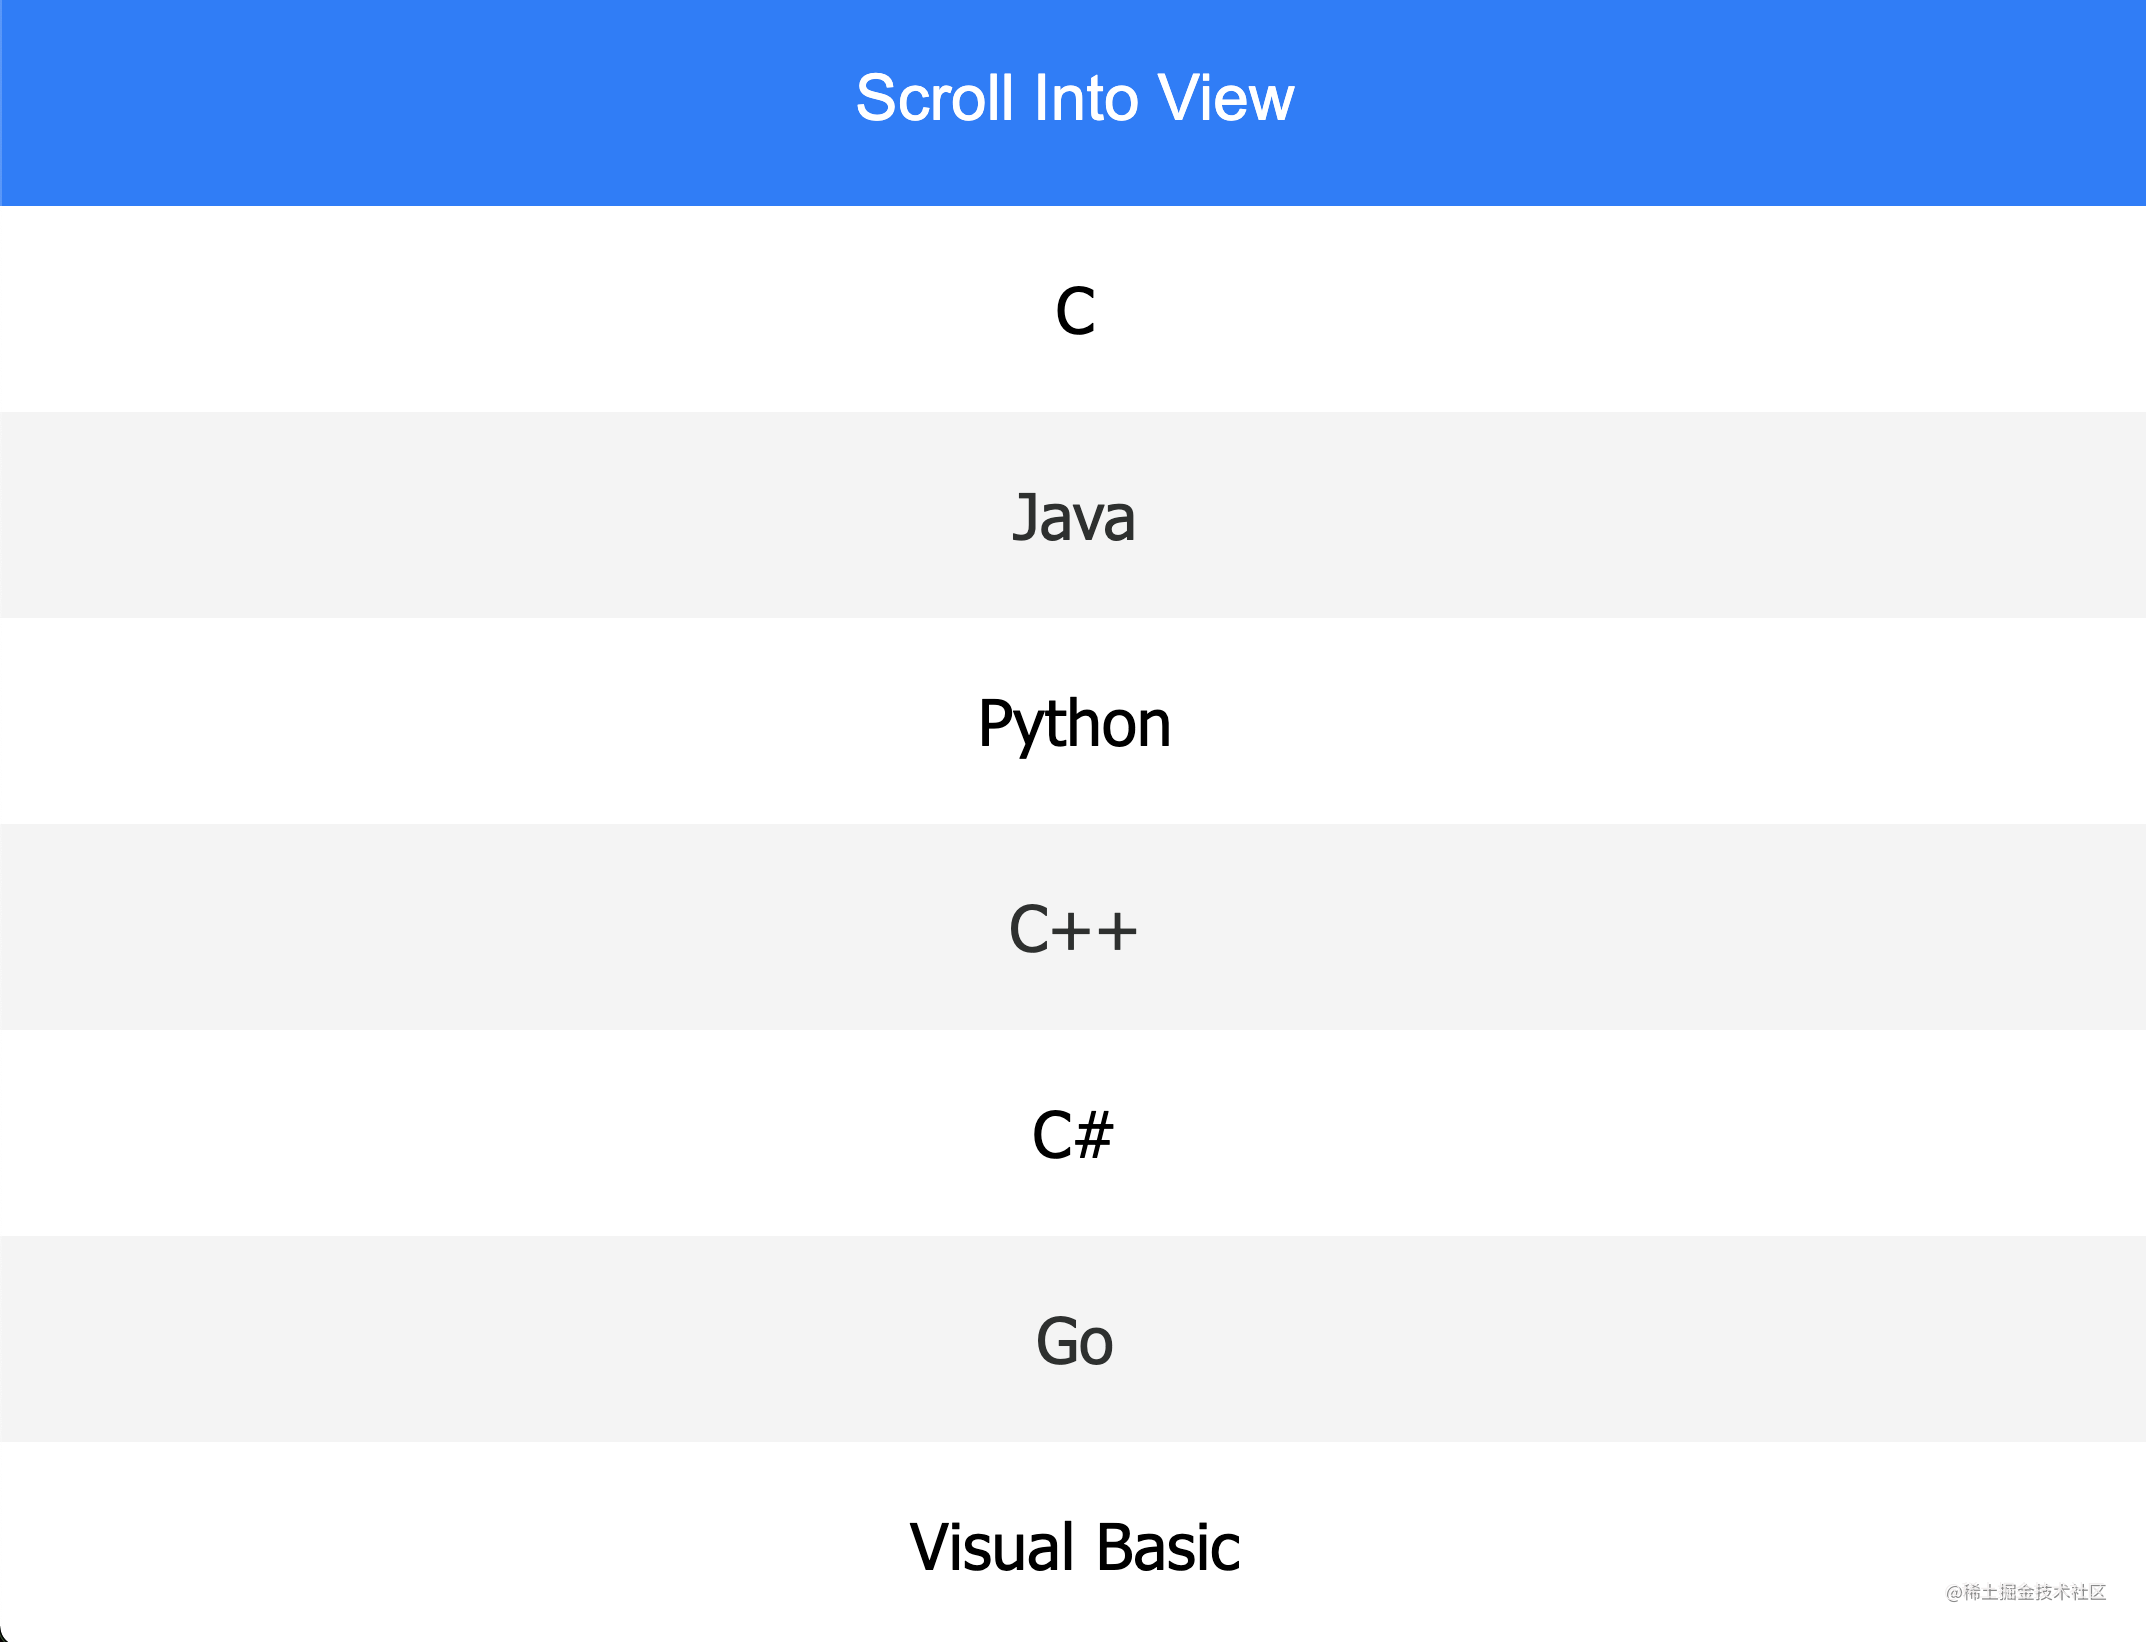Select the C++ list item

1073,929
